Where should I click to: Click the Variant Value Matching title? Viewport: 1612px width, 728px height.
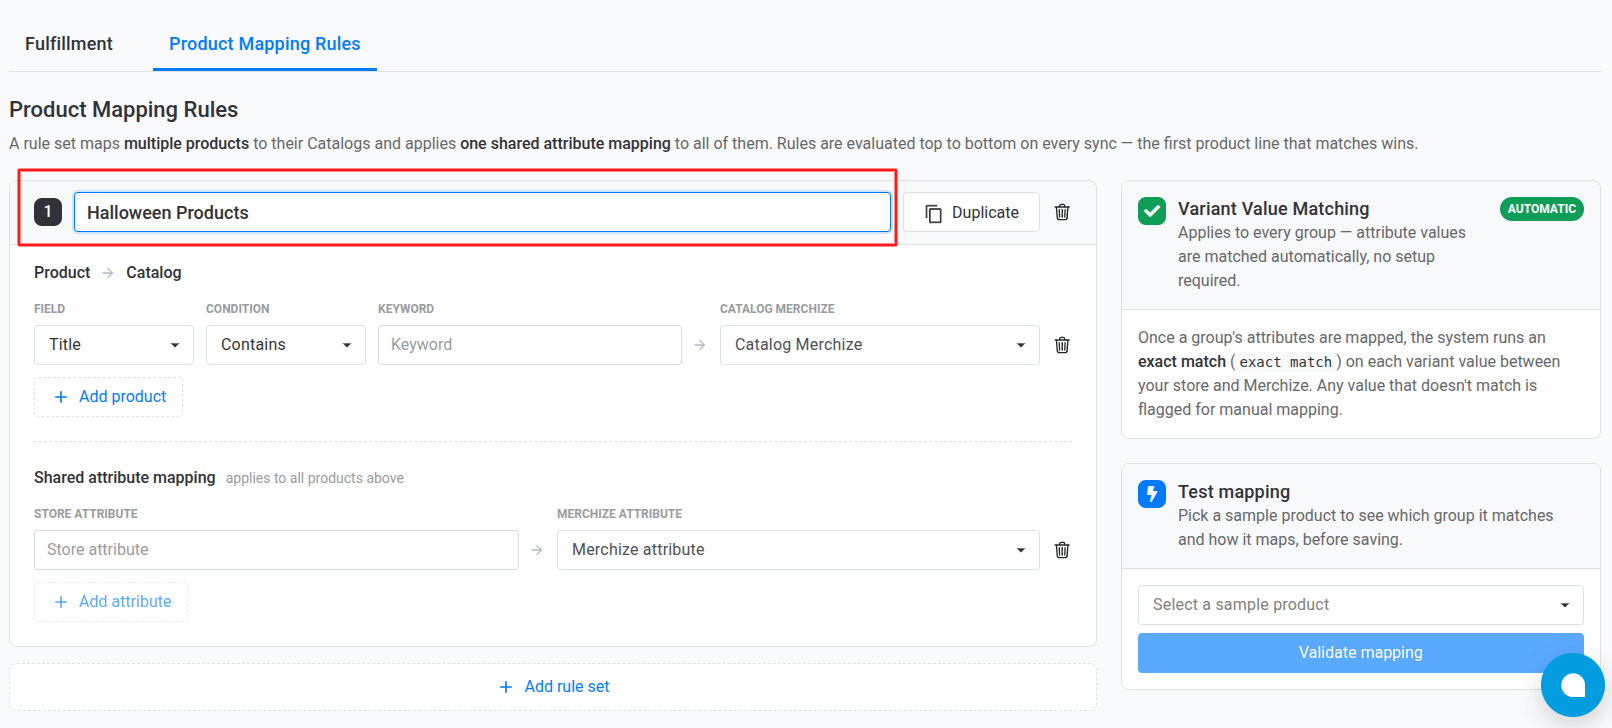(x=1273, y=209)
